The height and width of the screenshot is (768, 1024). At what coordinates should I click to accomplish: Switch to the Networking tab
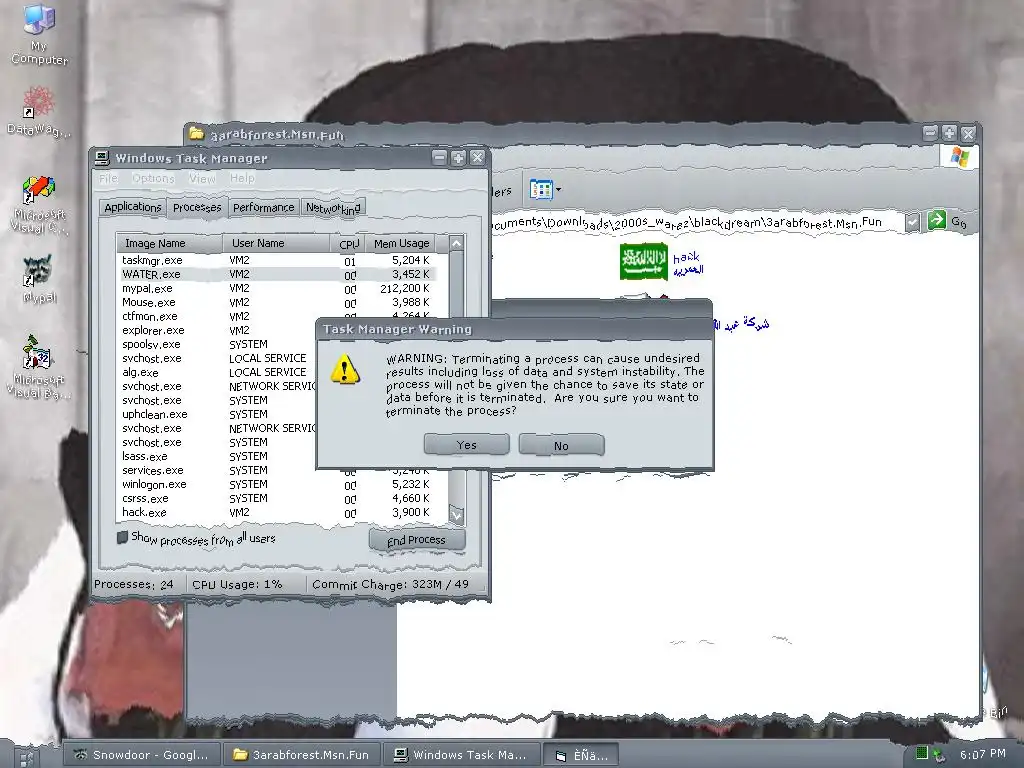[x=333, y=208]
